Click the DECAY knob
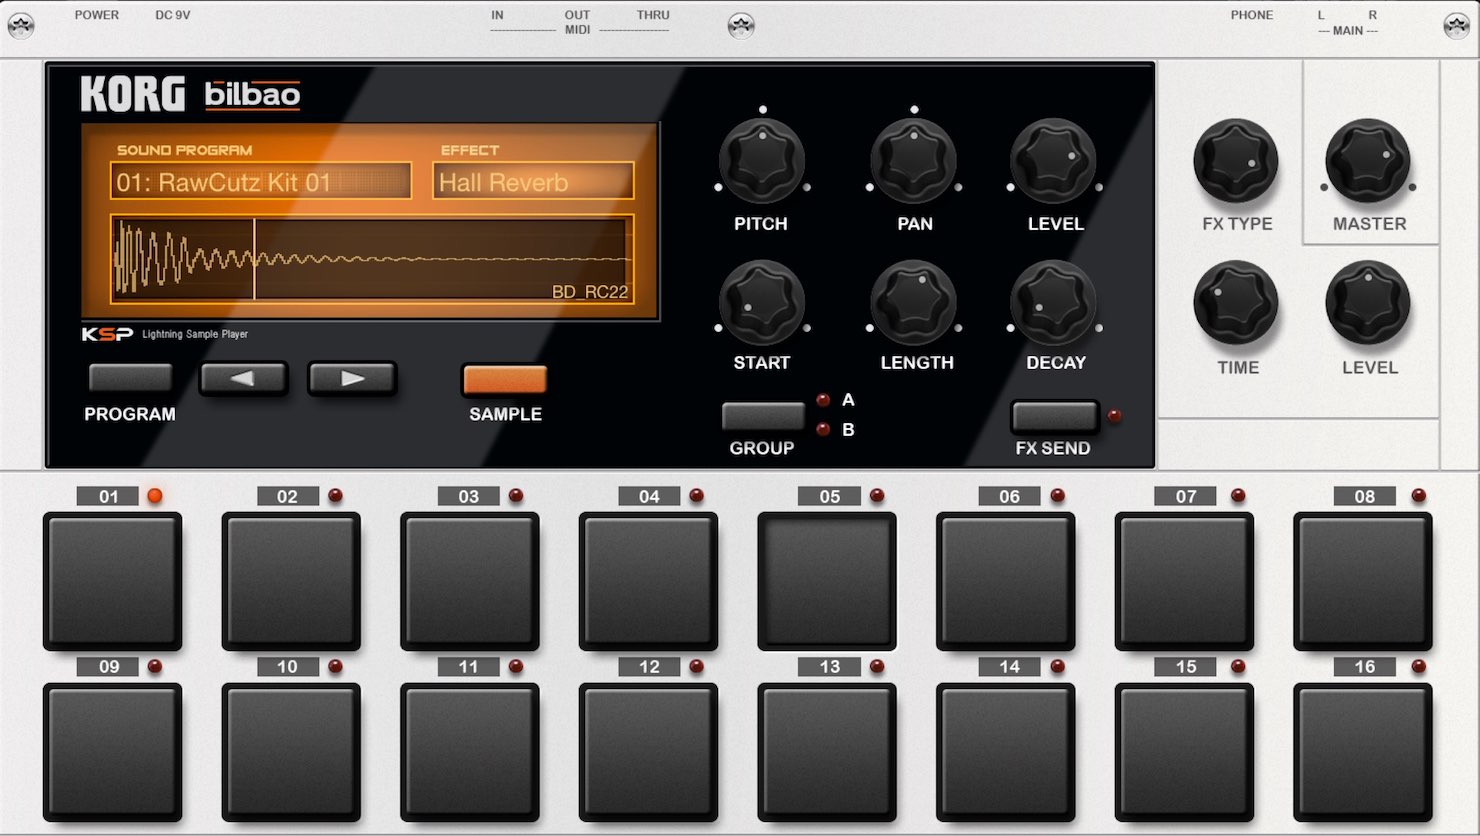The width and height of the screenshot is (1480, 836). [x=1054, y=303]
